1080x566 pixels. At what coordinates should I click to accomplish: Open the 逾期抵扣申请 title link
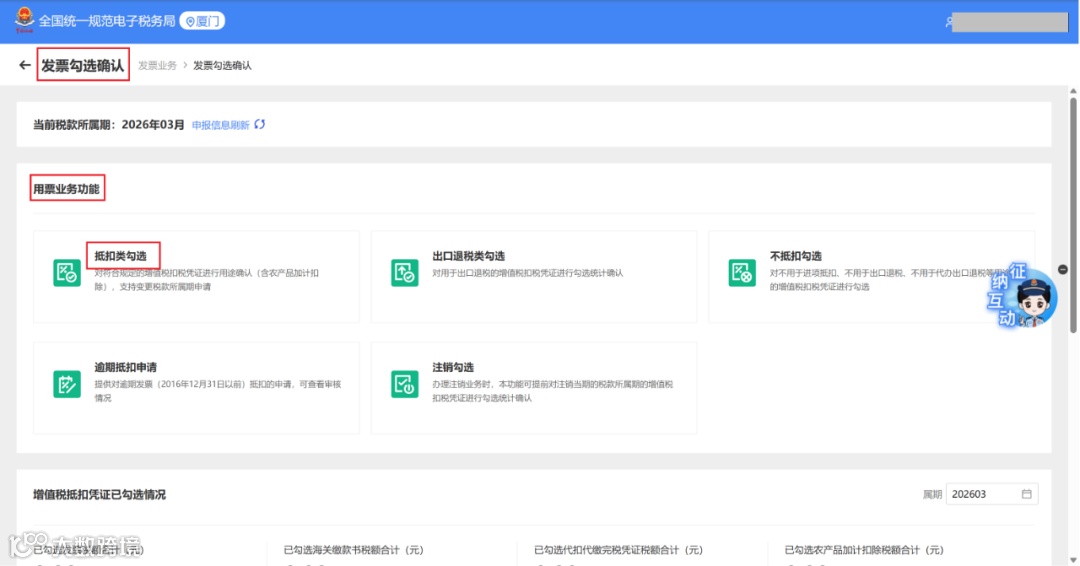(125, 368)
